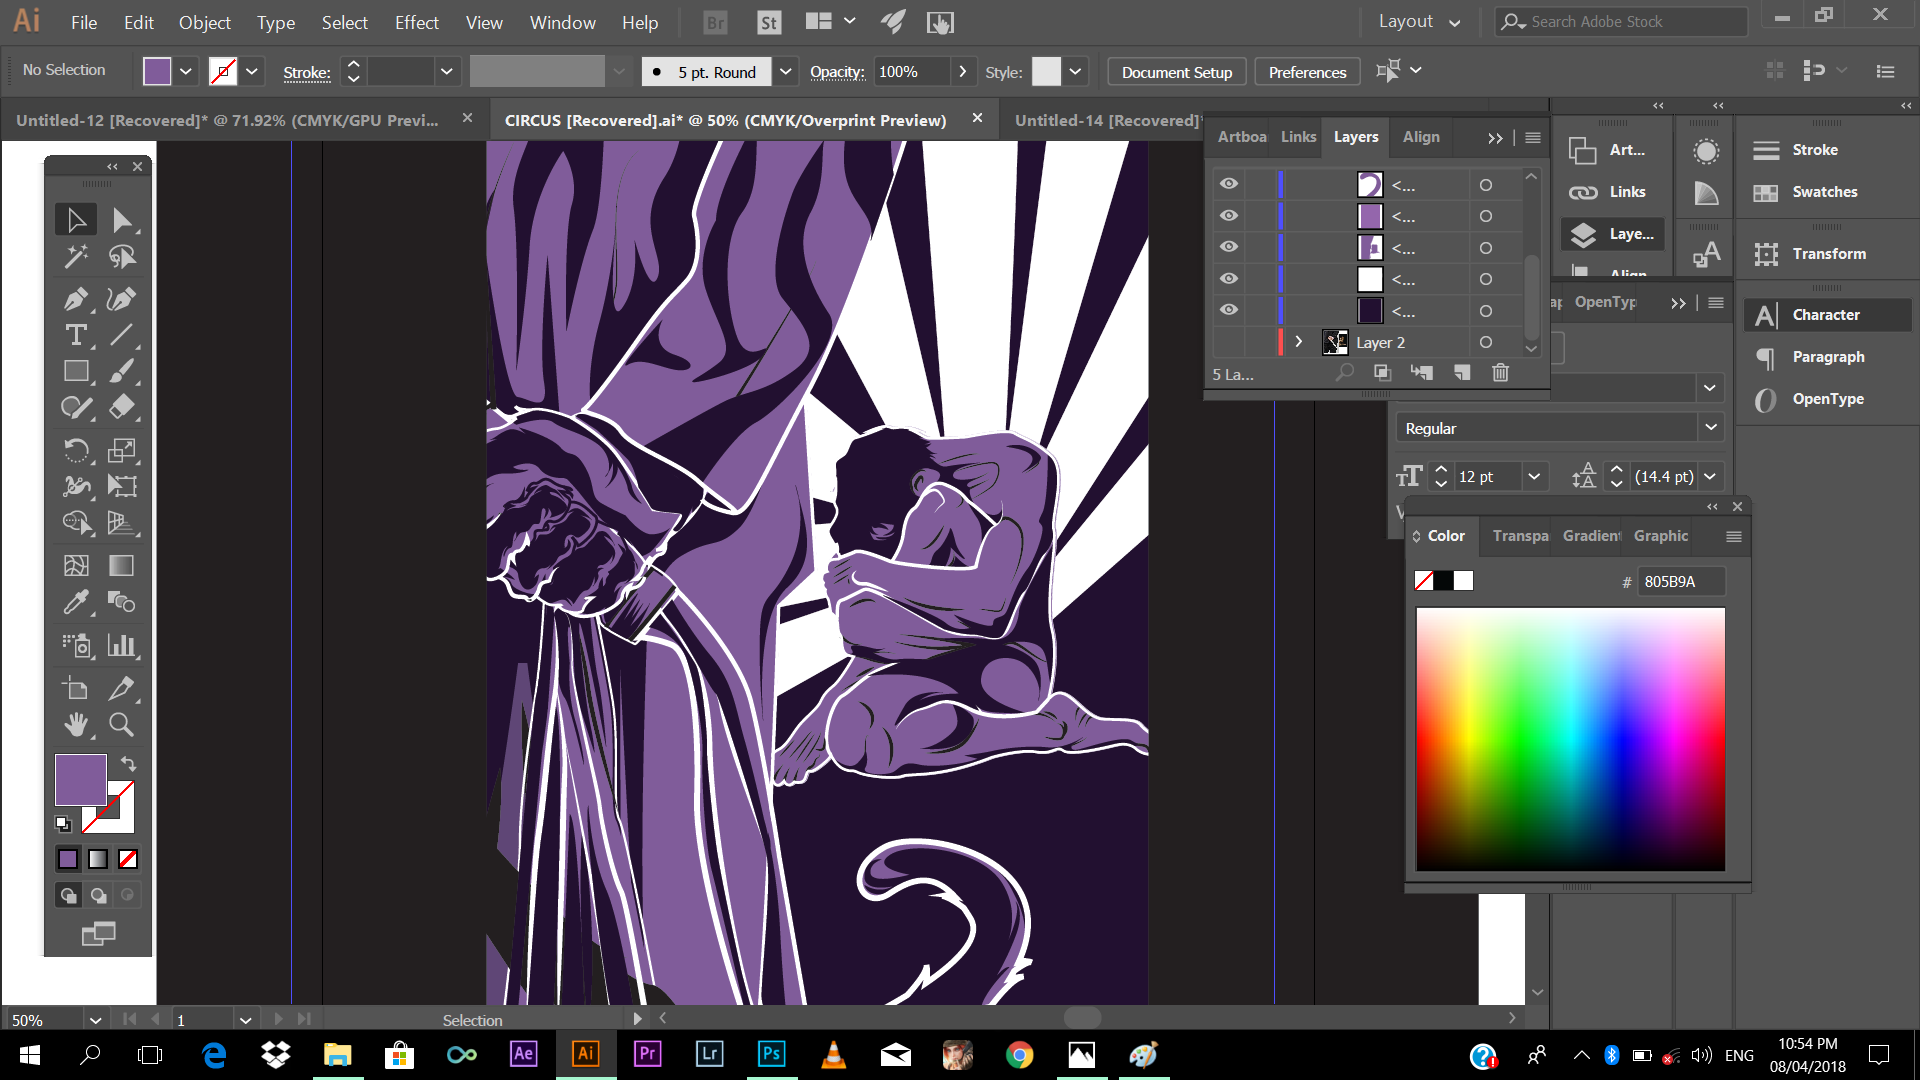Click target circle of Layer 2
The image size is (1920, 1080).
[1486, 342]
